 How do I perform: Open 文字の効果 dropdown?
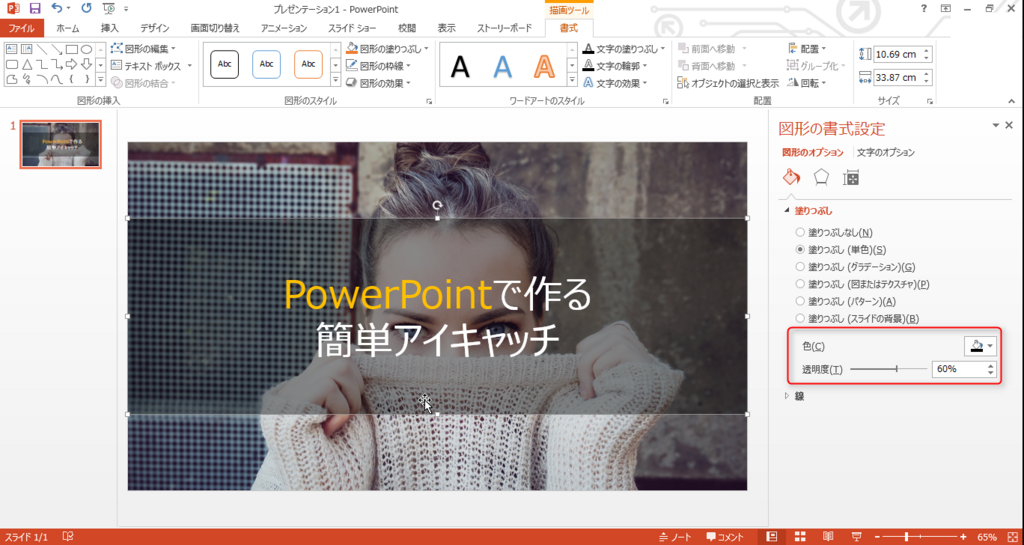click(x=645, y=83)
